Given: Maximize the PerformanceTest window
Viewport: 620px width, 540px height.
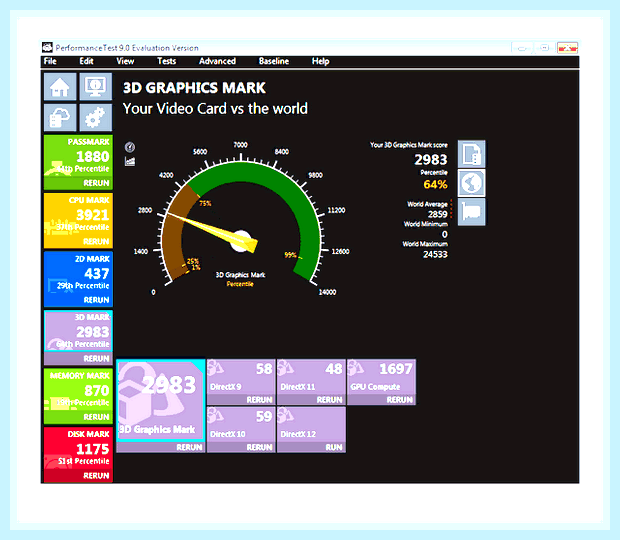Looking at the screenshot, I should click(544, 48).
